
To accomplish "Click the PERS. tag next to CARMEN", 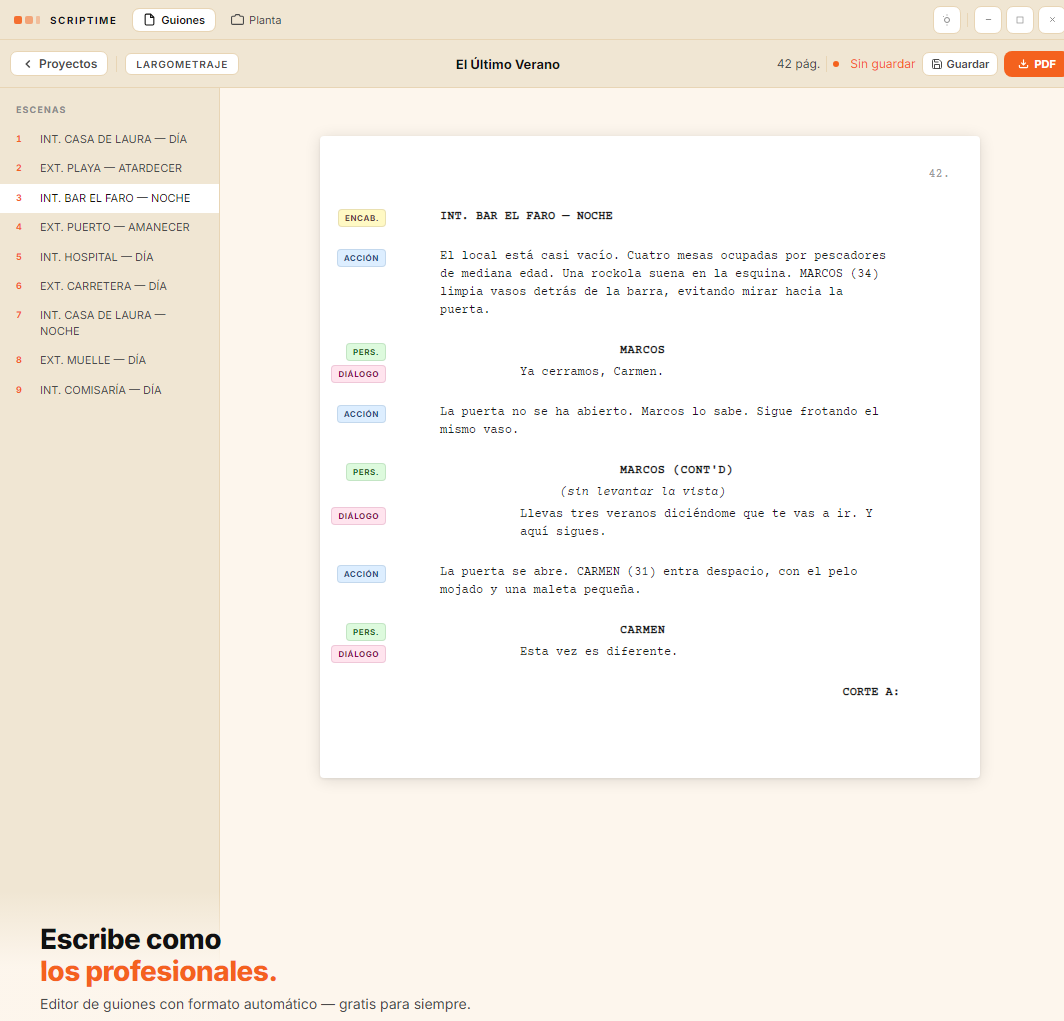I will click(365, 632).
